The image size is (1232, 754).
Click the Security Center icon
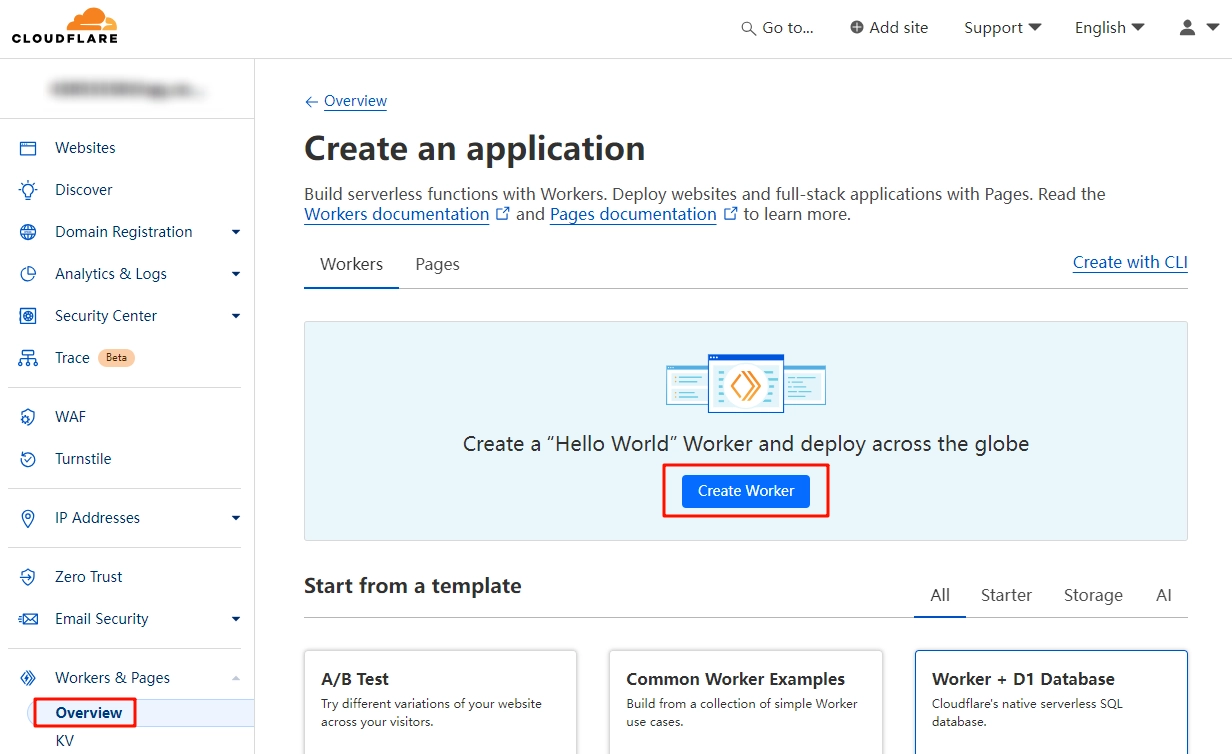tap(28, 316)
